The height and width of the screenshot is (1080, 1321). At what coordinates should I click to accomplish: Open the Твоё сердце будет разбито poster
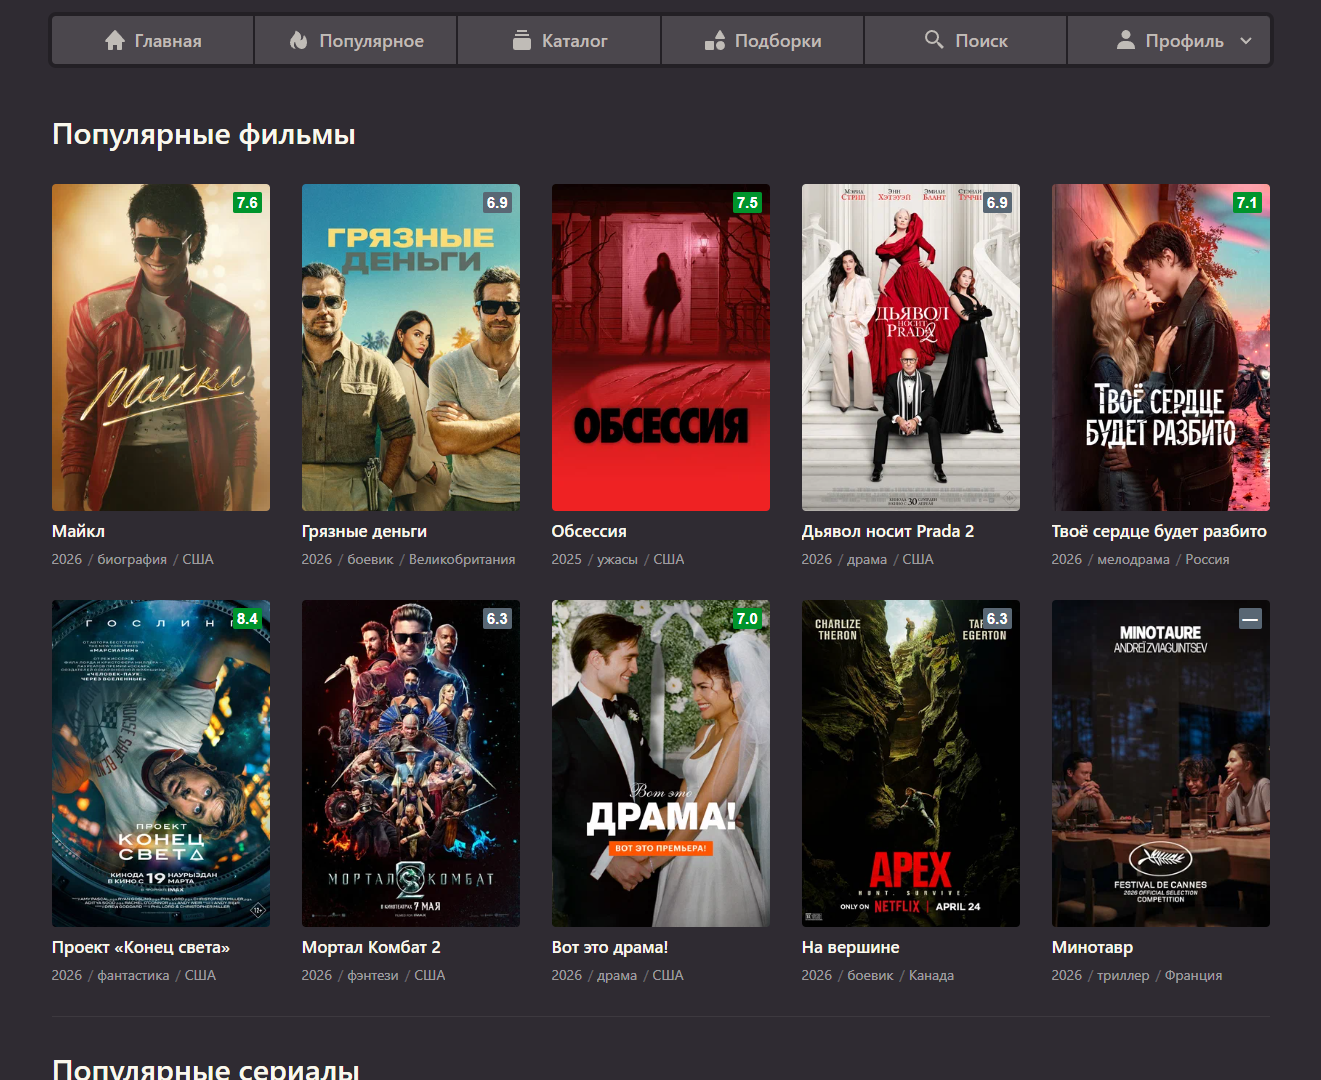(x=1161, y=347)
